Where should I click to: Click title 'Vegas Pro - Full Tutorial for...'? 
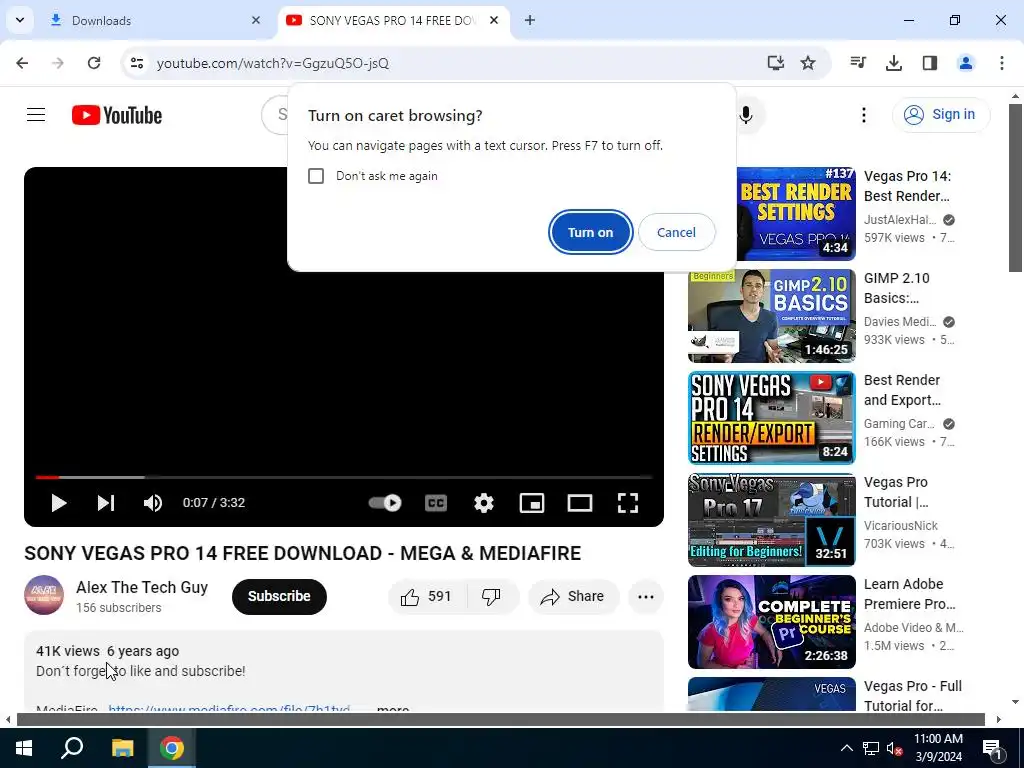[x=913, y=696]
